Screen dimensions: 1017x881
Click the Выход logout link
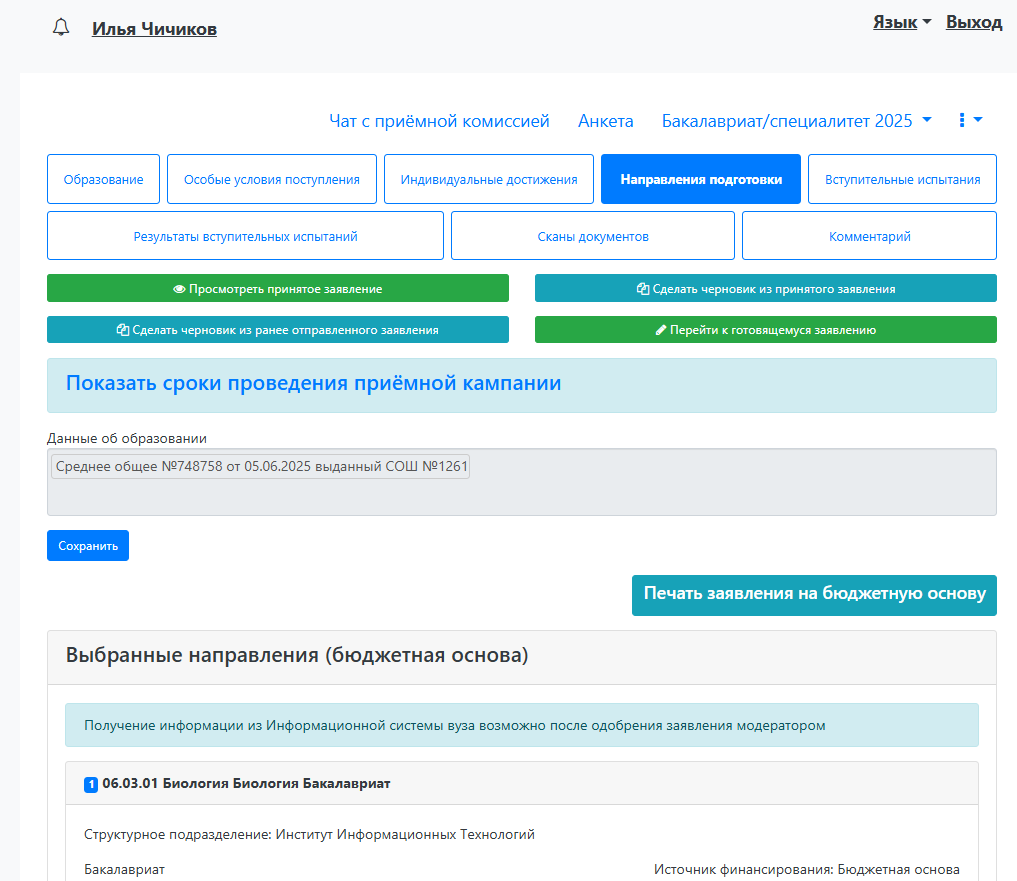coord(973,22)
